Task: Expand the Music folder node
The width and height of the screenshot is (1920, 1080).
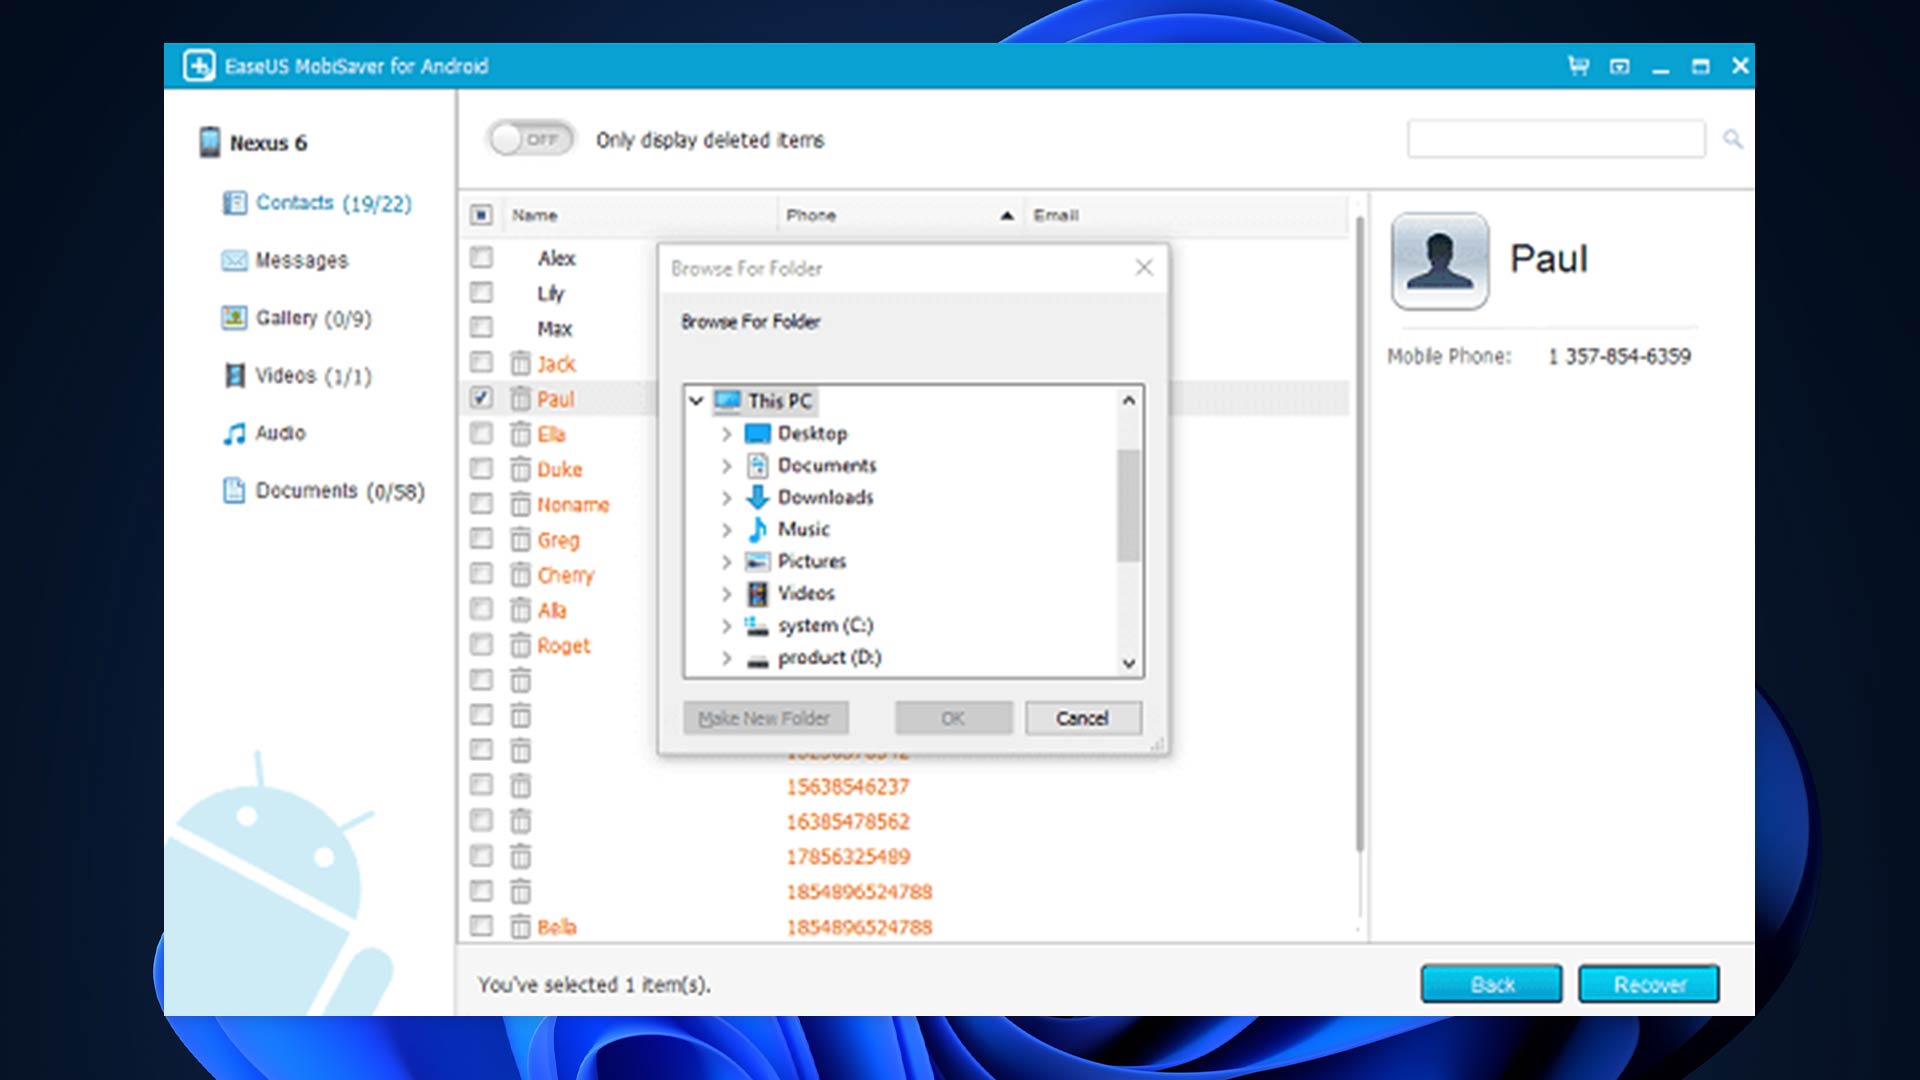Action: pos(727,530)
